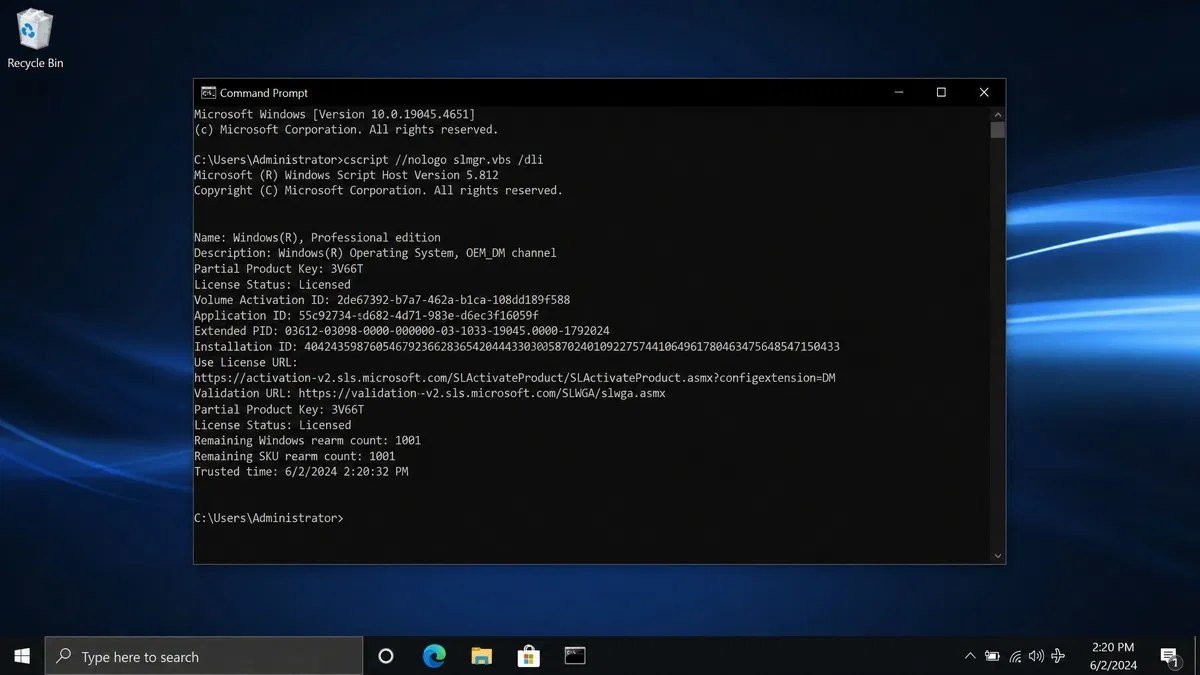Click the Trusted time 6/2/2024 line
The width and height of the screenshot is (1200, 675).
click(301, 472)
